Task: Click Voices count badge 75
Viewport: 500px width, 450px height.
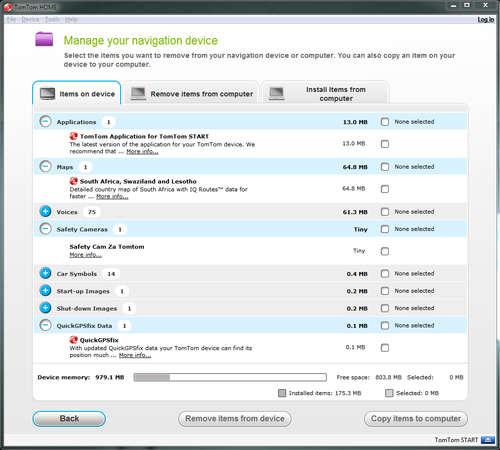Action: (x=92, y=212)
